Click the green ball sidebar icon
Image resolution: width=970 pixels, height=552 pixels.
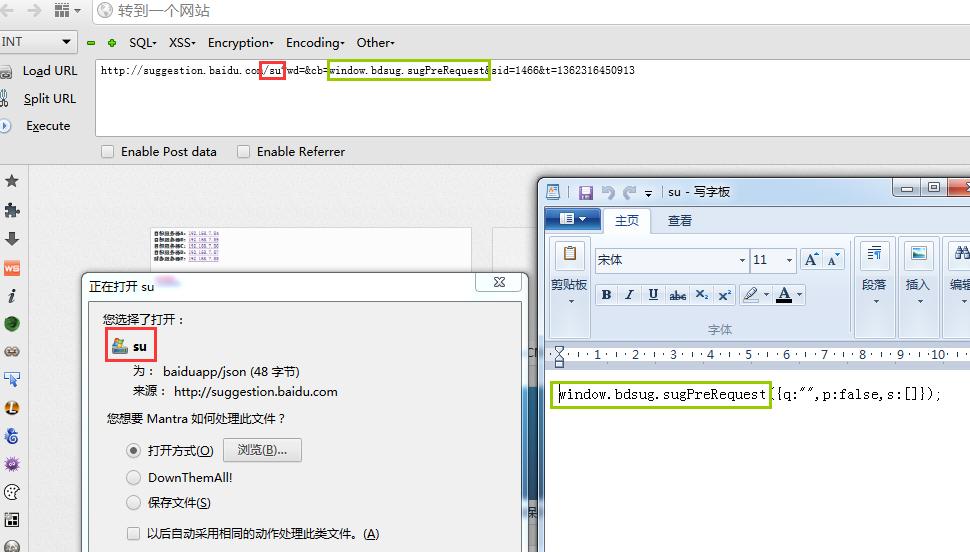coord(12,324)
